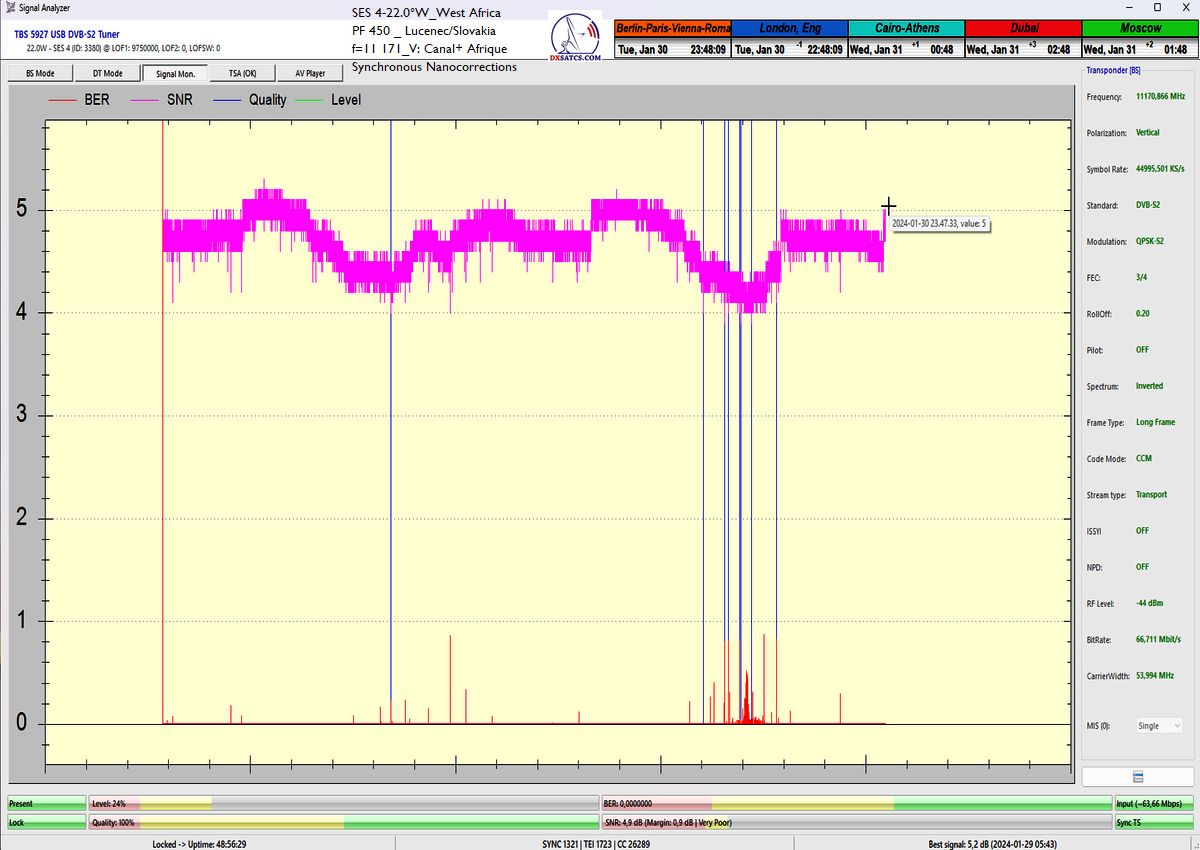Click the Frequency value 11170,866 MHz
Screen dimensions: 1200x850
1160,96
